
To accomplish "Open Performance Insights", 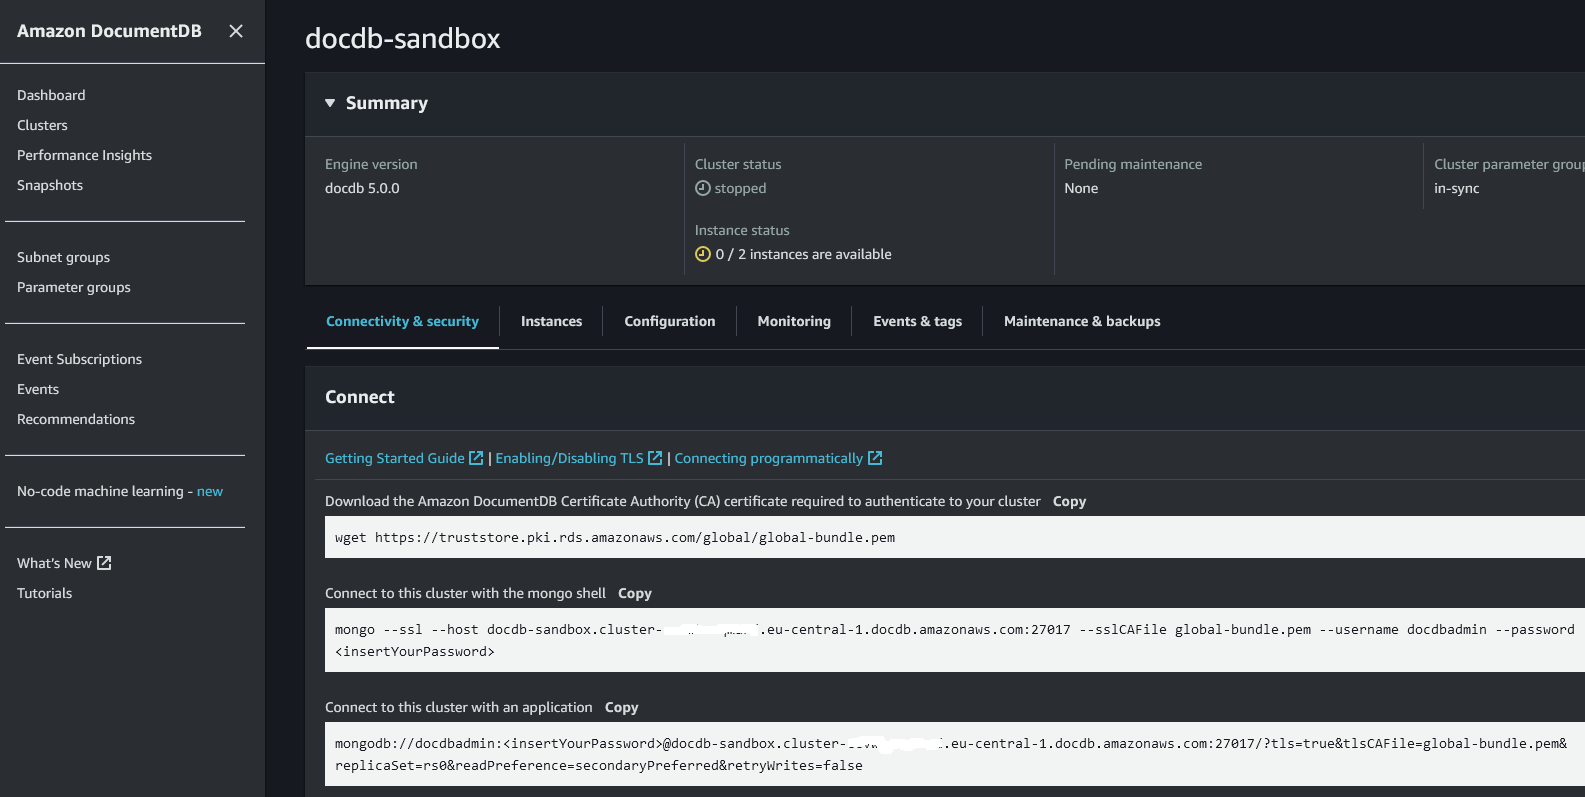I will 84,155.
